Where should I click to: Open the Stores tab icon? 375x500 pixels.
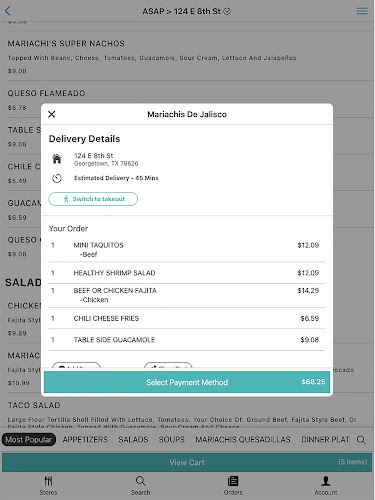pyautogui.click(x=48, y=481)
